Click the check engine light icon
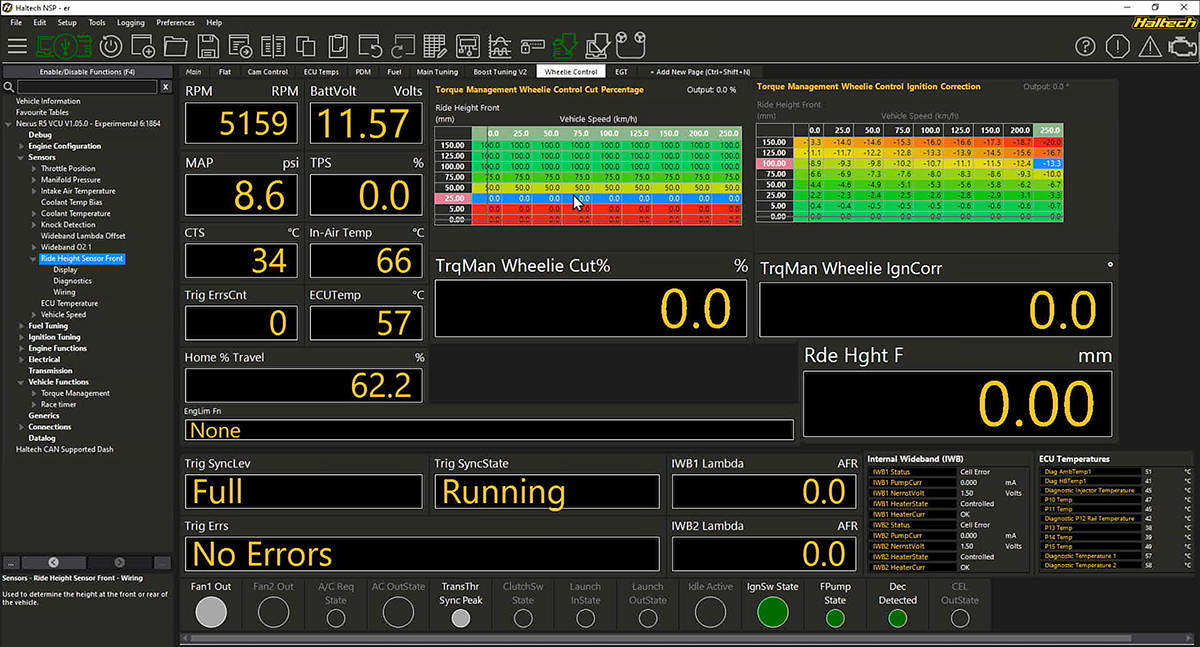 [1180, 46]
